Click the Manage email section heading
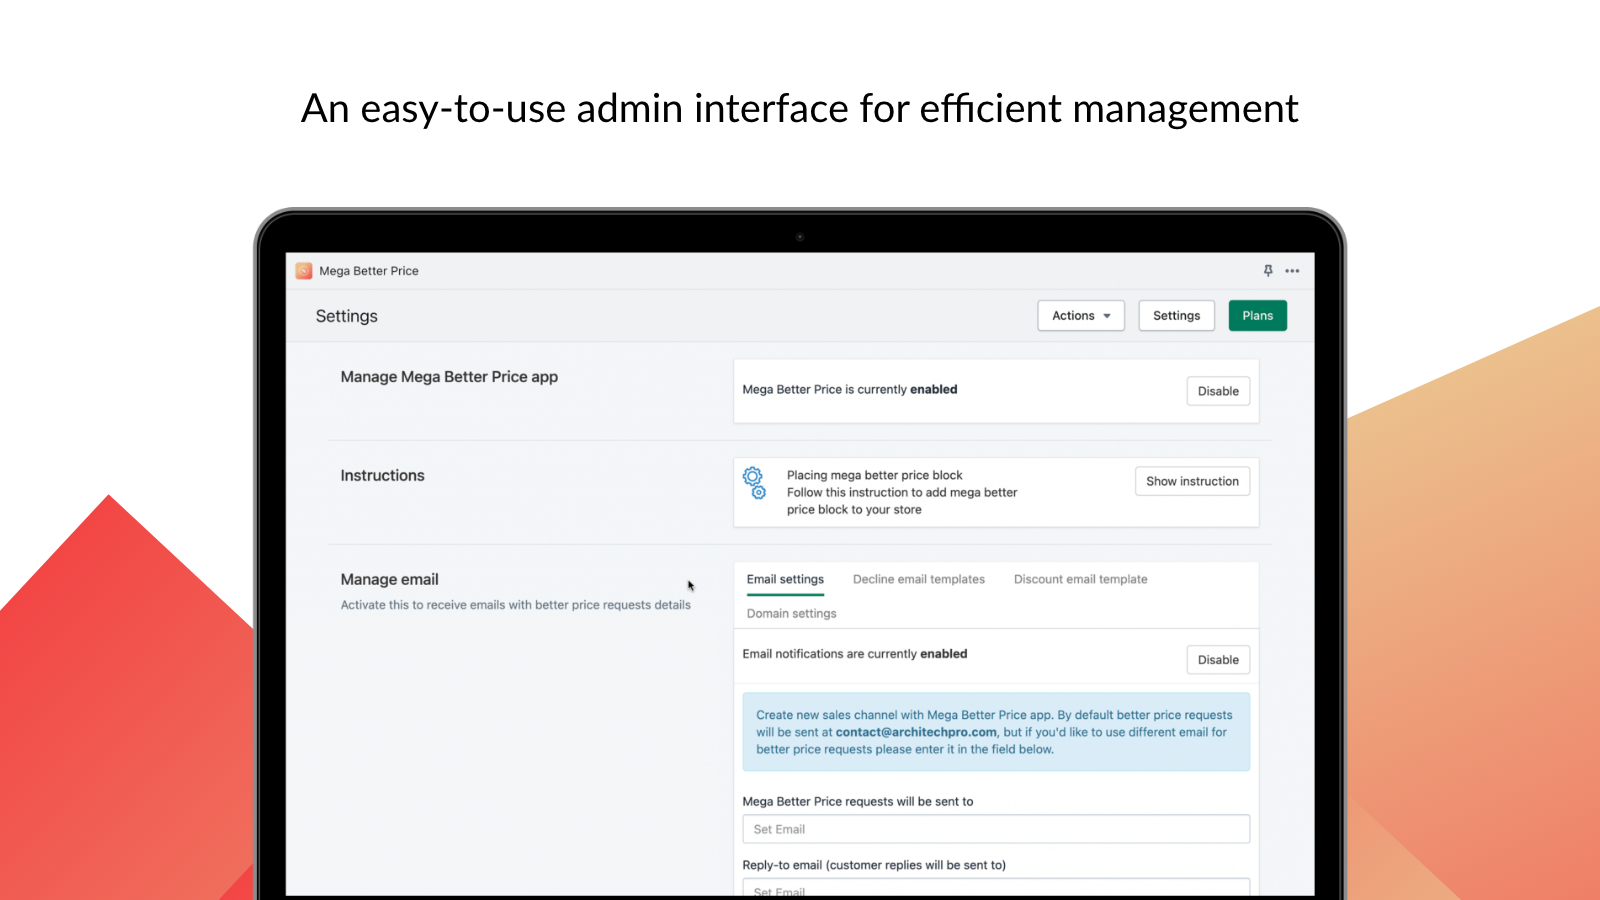Viewport: 1600px width, 900px height. 389,580
